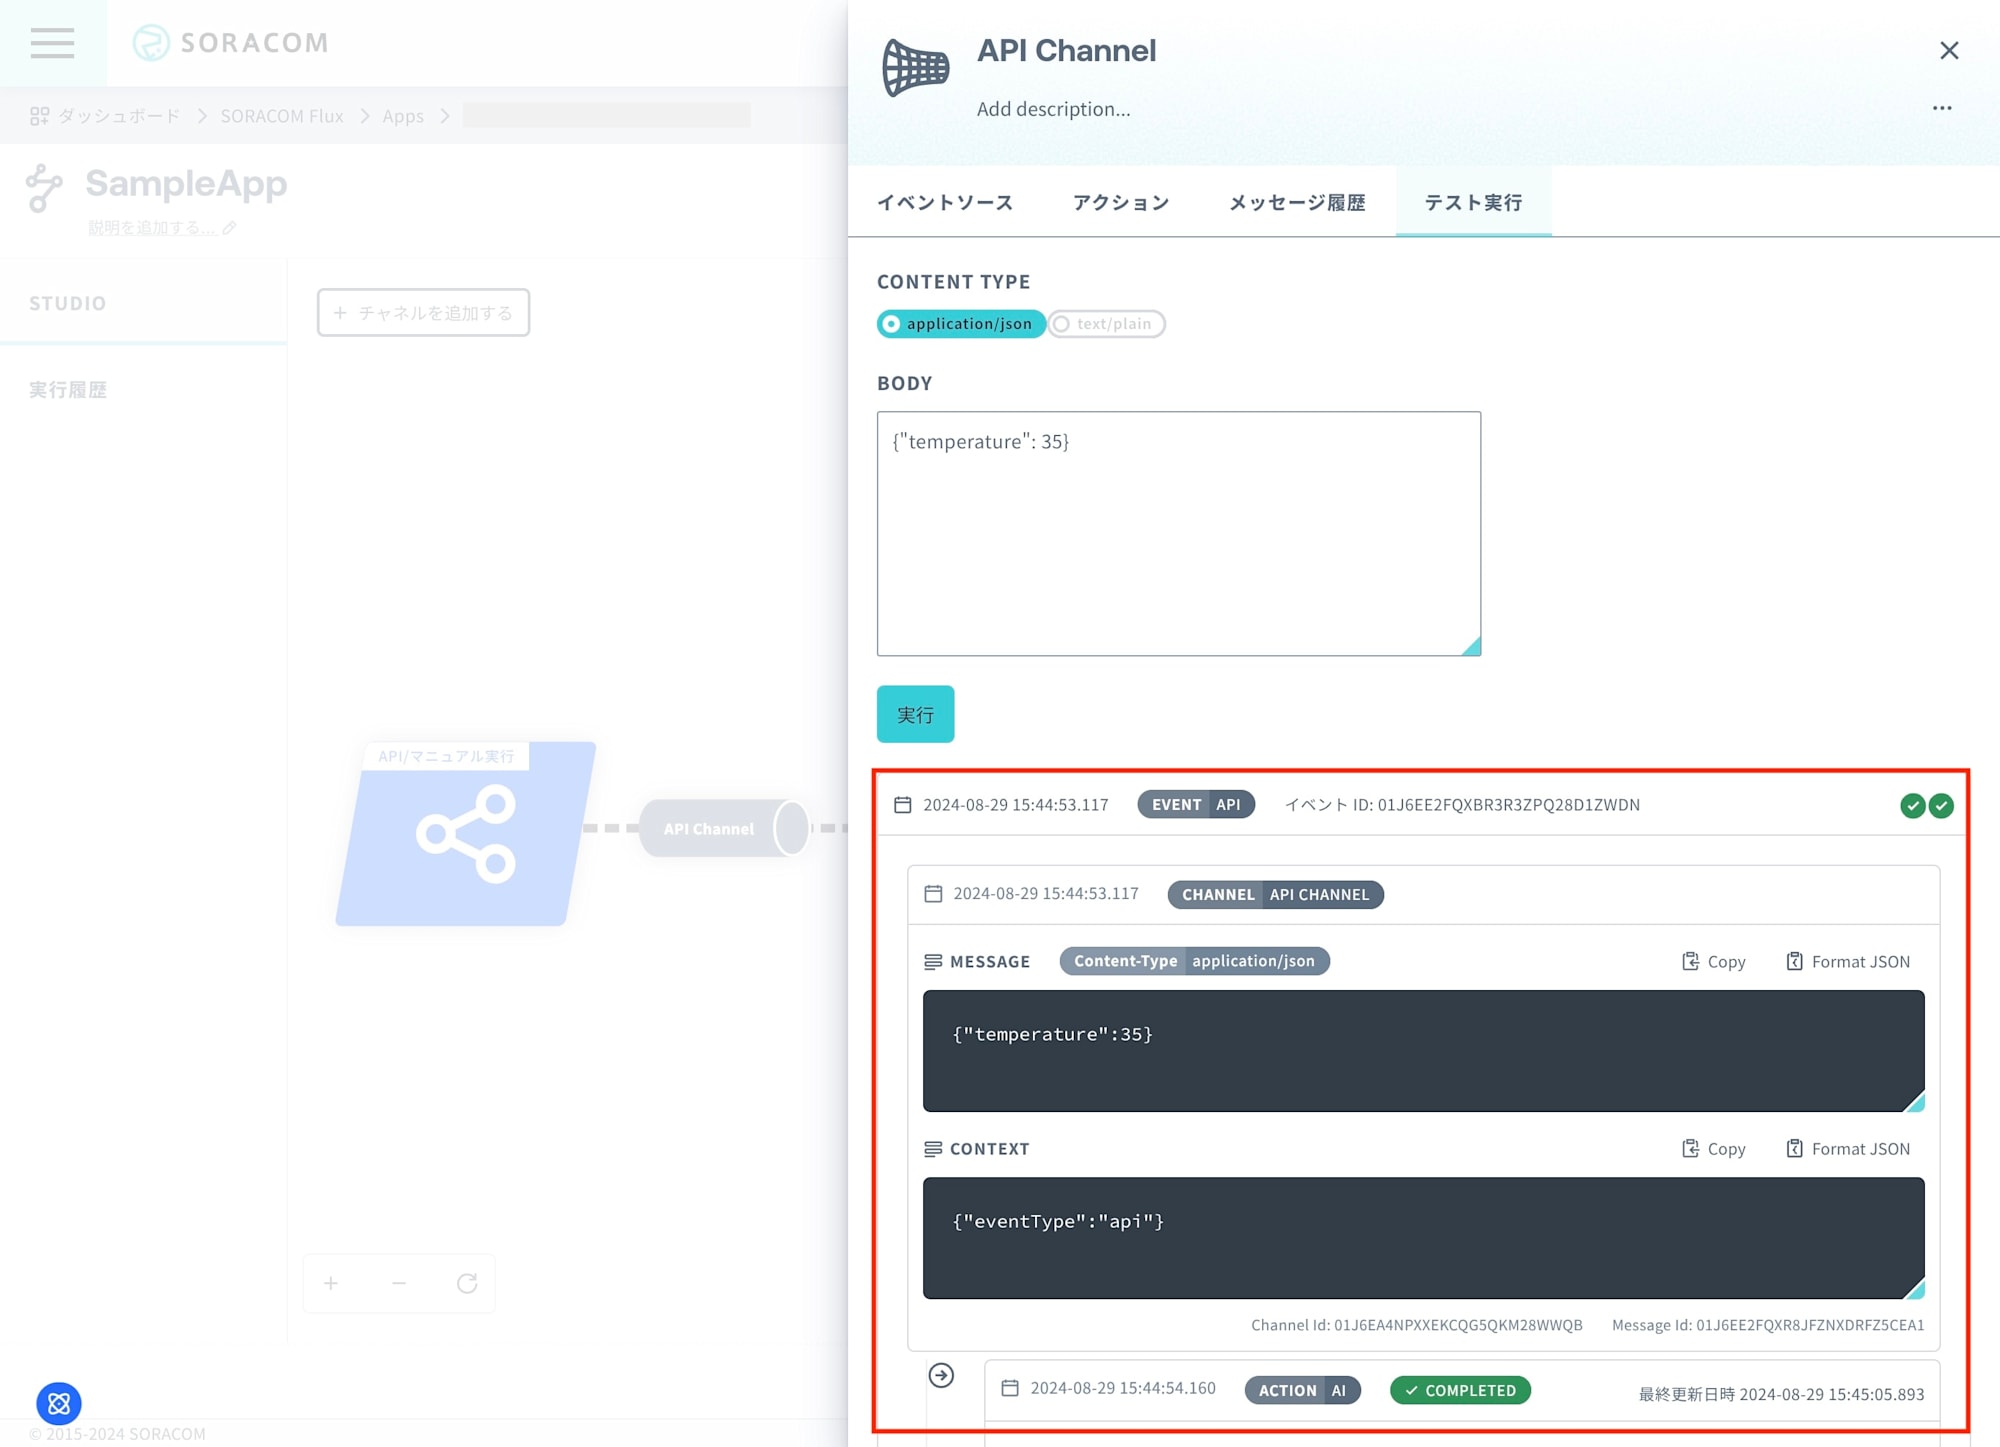Go to ダッシュボード breadcrumb link
This screenshot has width=2000, height=1447.
click(x=119, y=116)
